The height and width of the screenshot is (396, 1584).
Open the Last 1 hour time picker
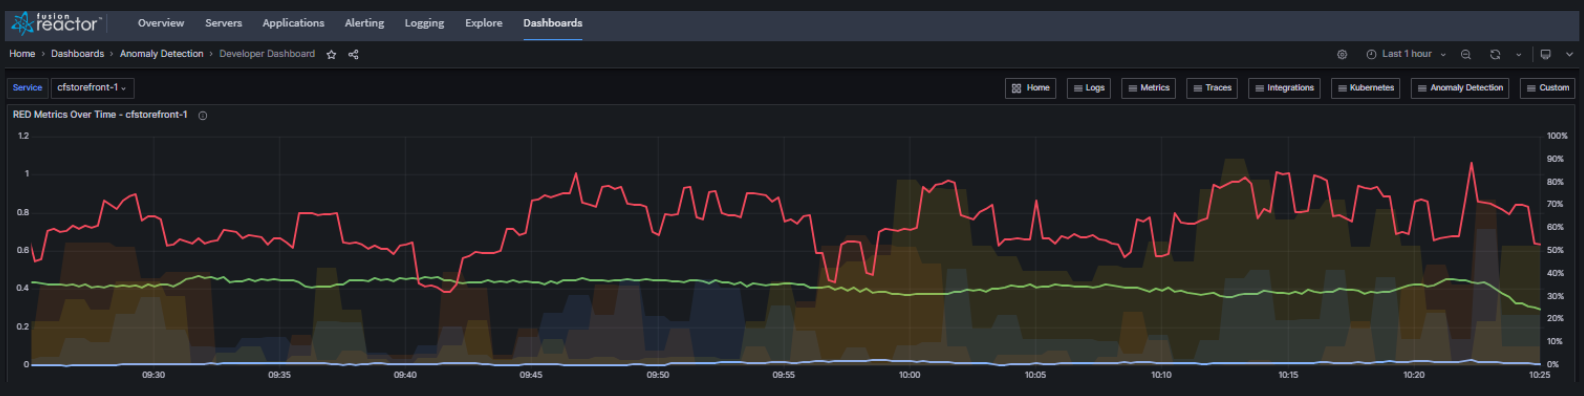(x=1406, y=54)
